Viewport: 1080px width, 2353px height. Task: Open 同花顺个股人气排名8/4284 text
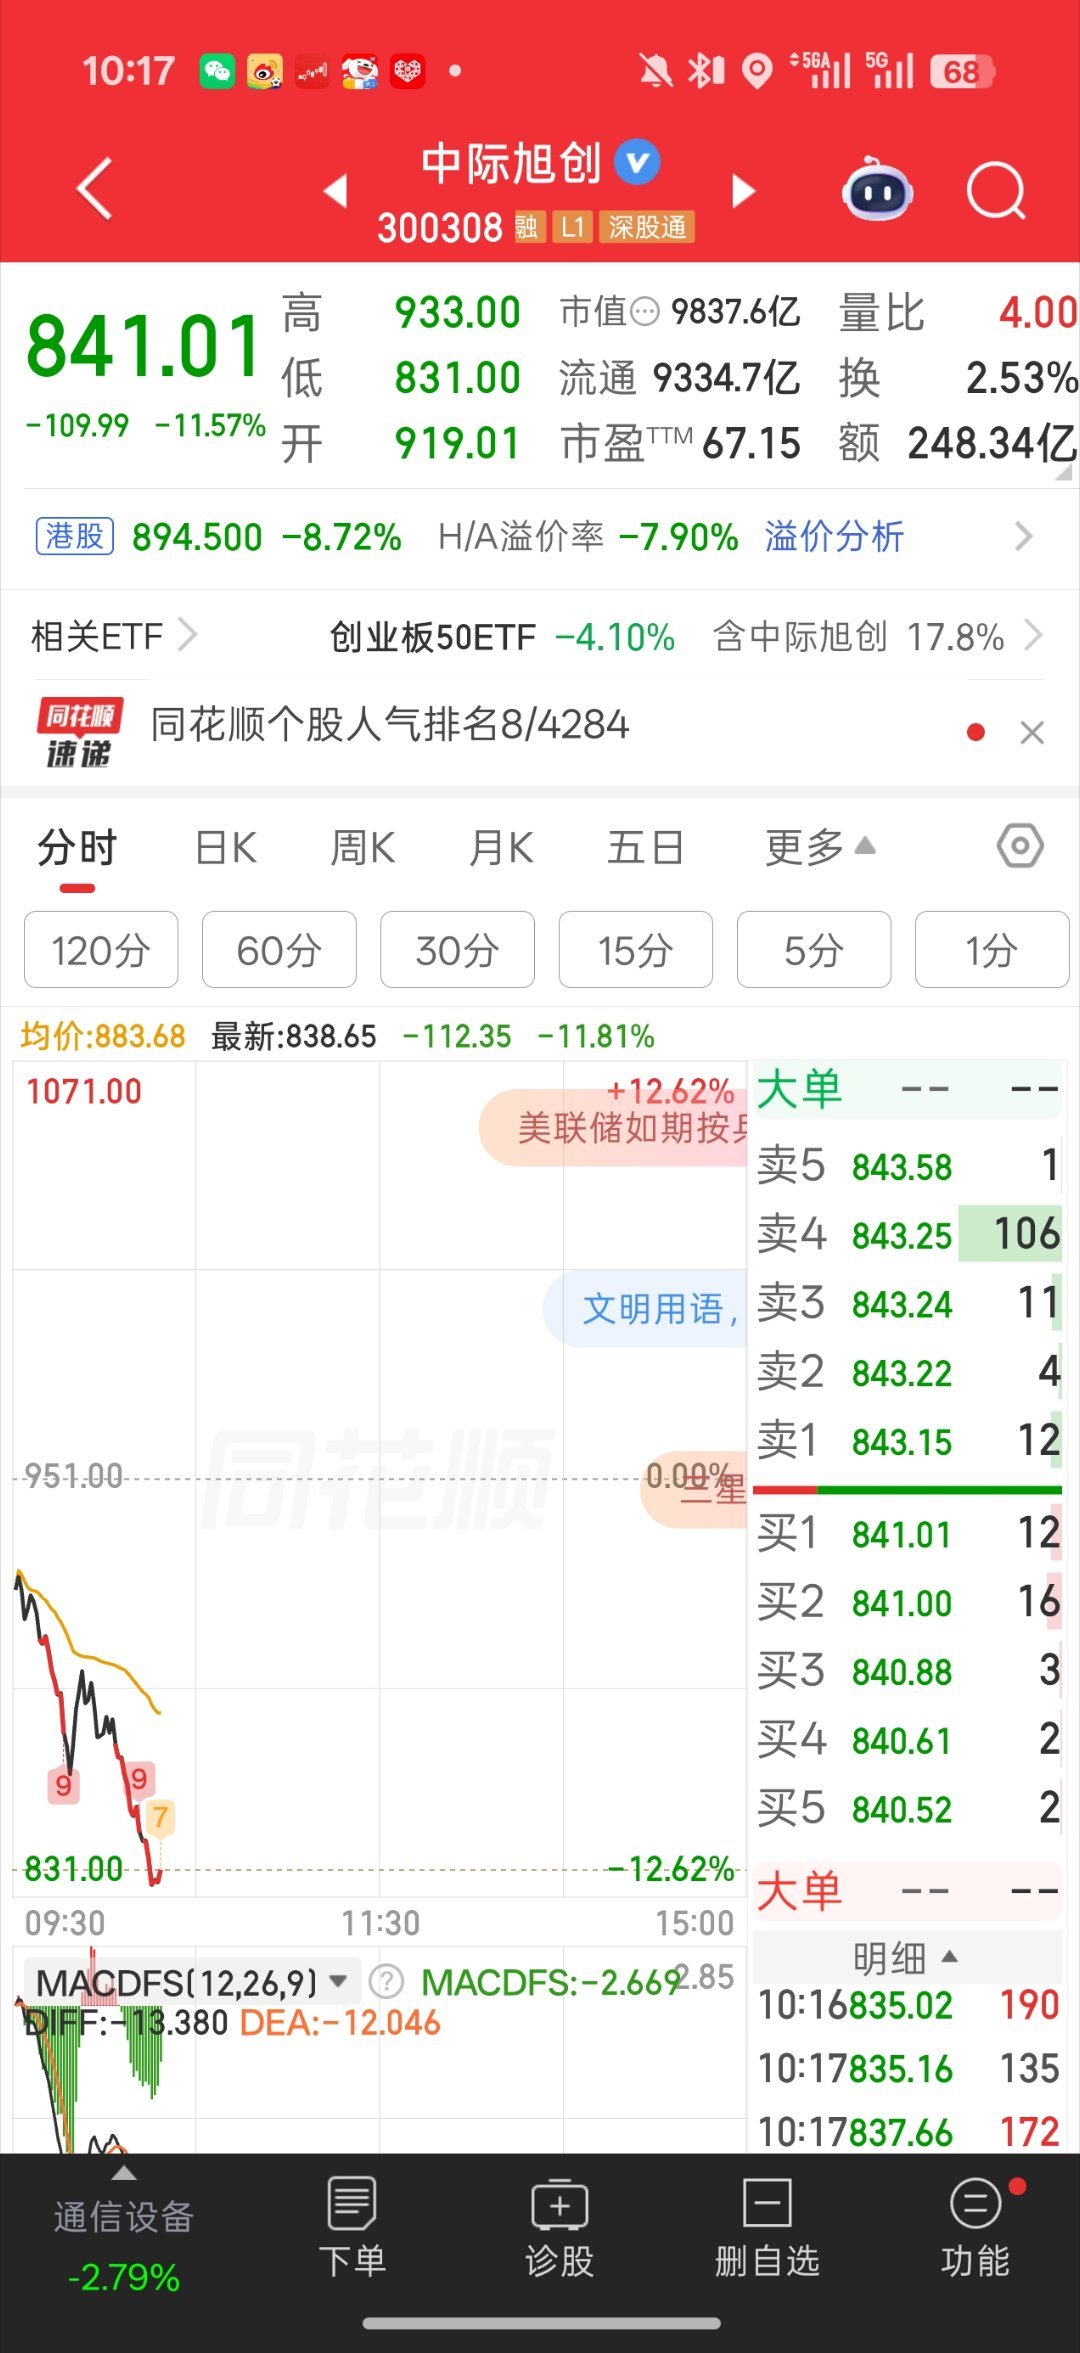pos(389,725)
